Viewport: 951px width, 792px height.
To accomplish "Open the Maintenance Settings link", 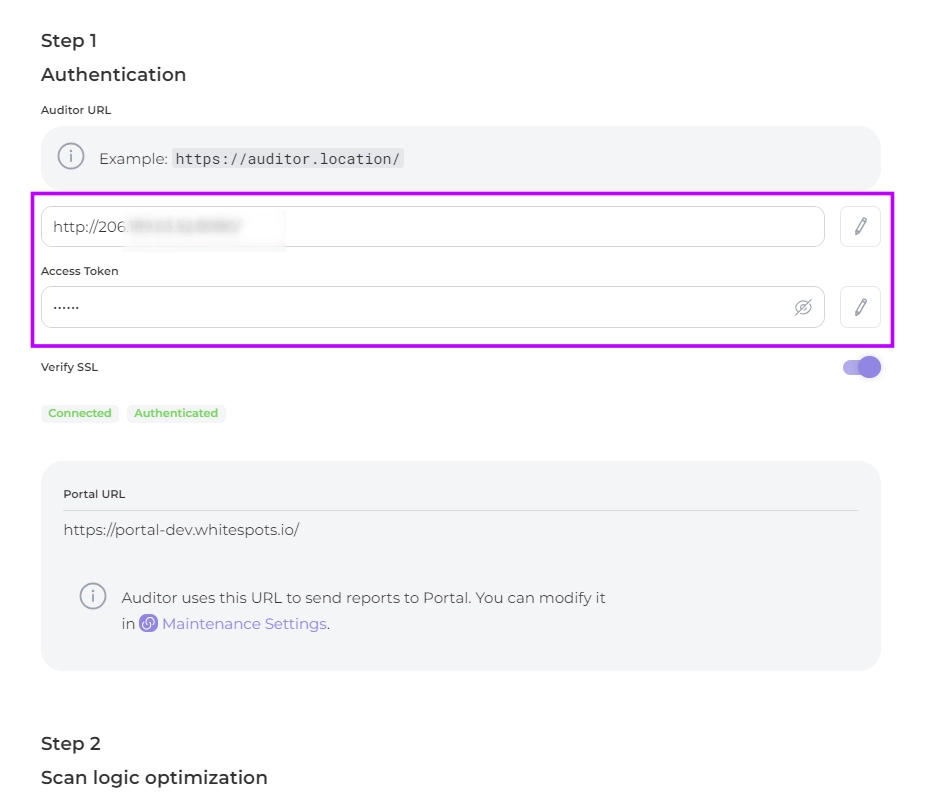I will [x=244, y=623].
